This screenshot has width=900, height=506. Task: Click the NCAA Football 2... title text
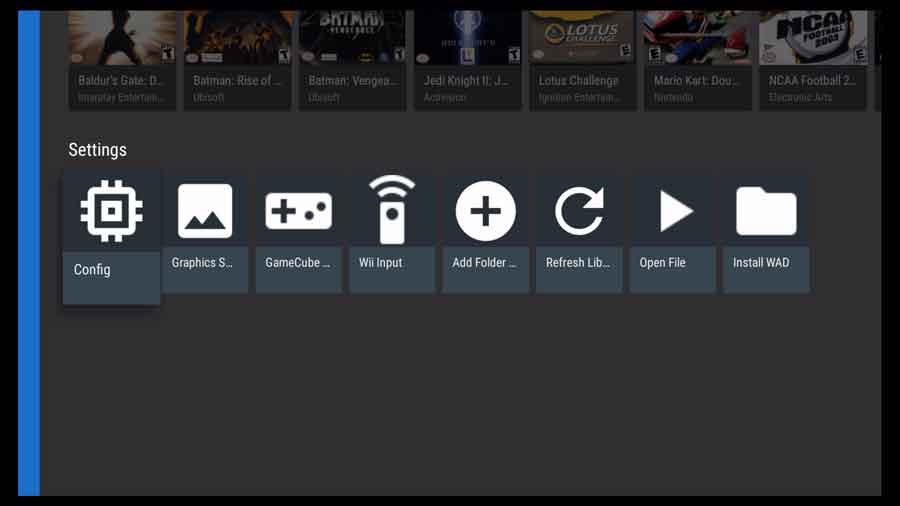point(812,81)
